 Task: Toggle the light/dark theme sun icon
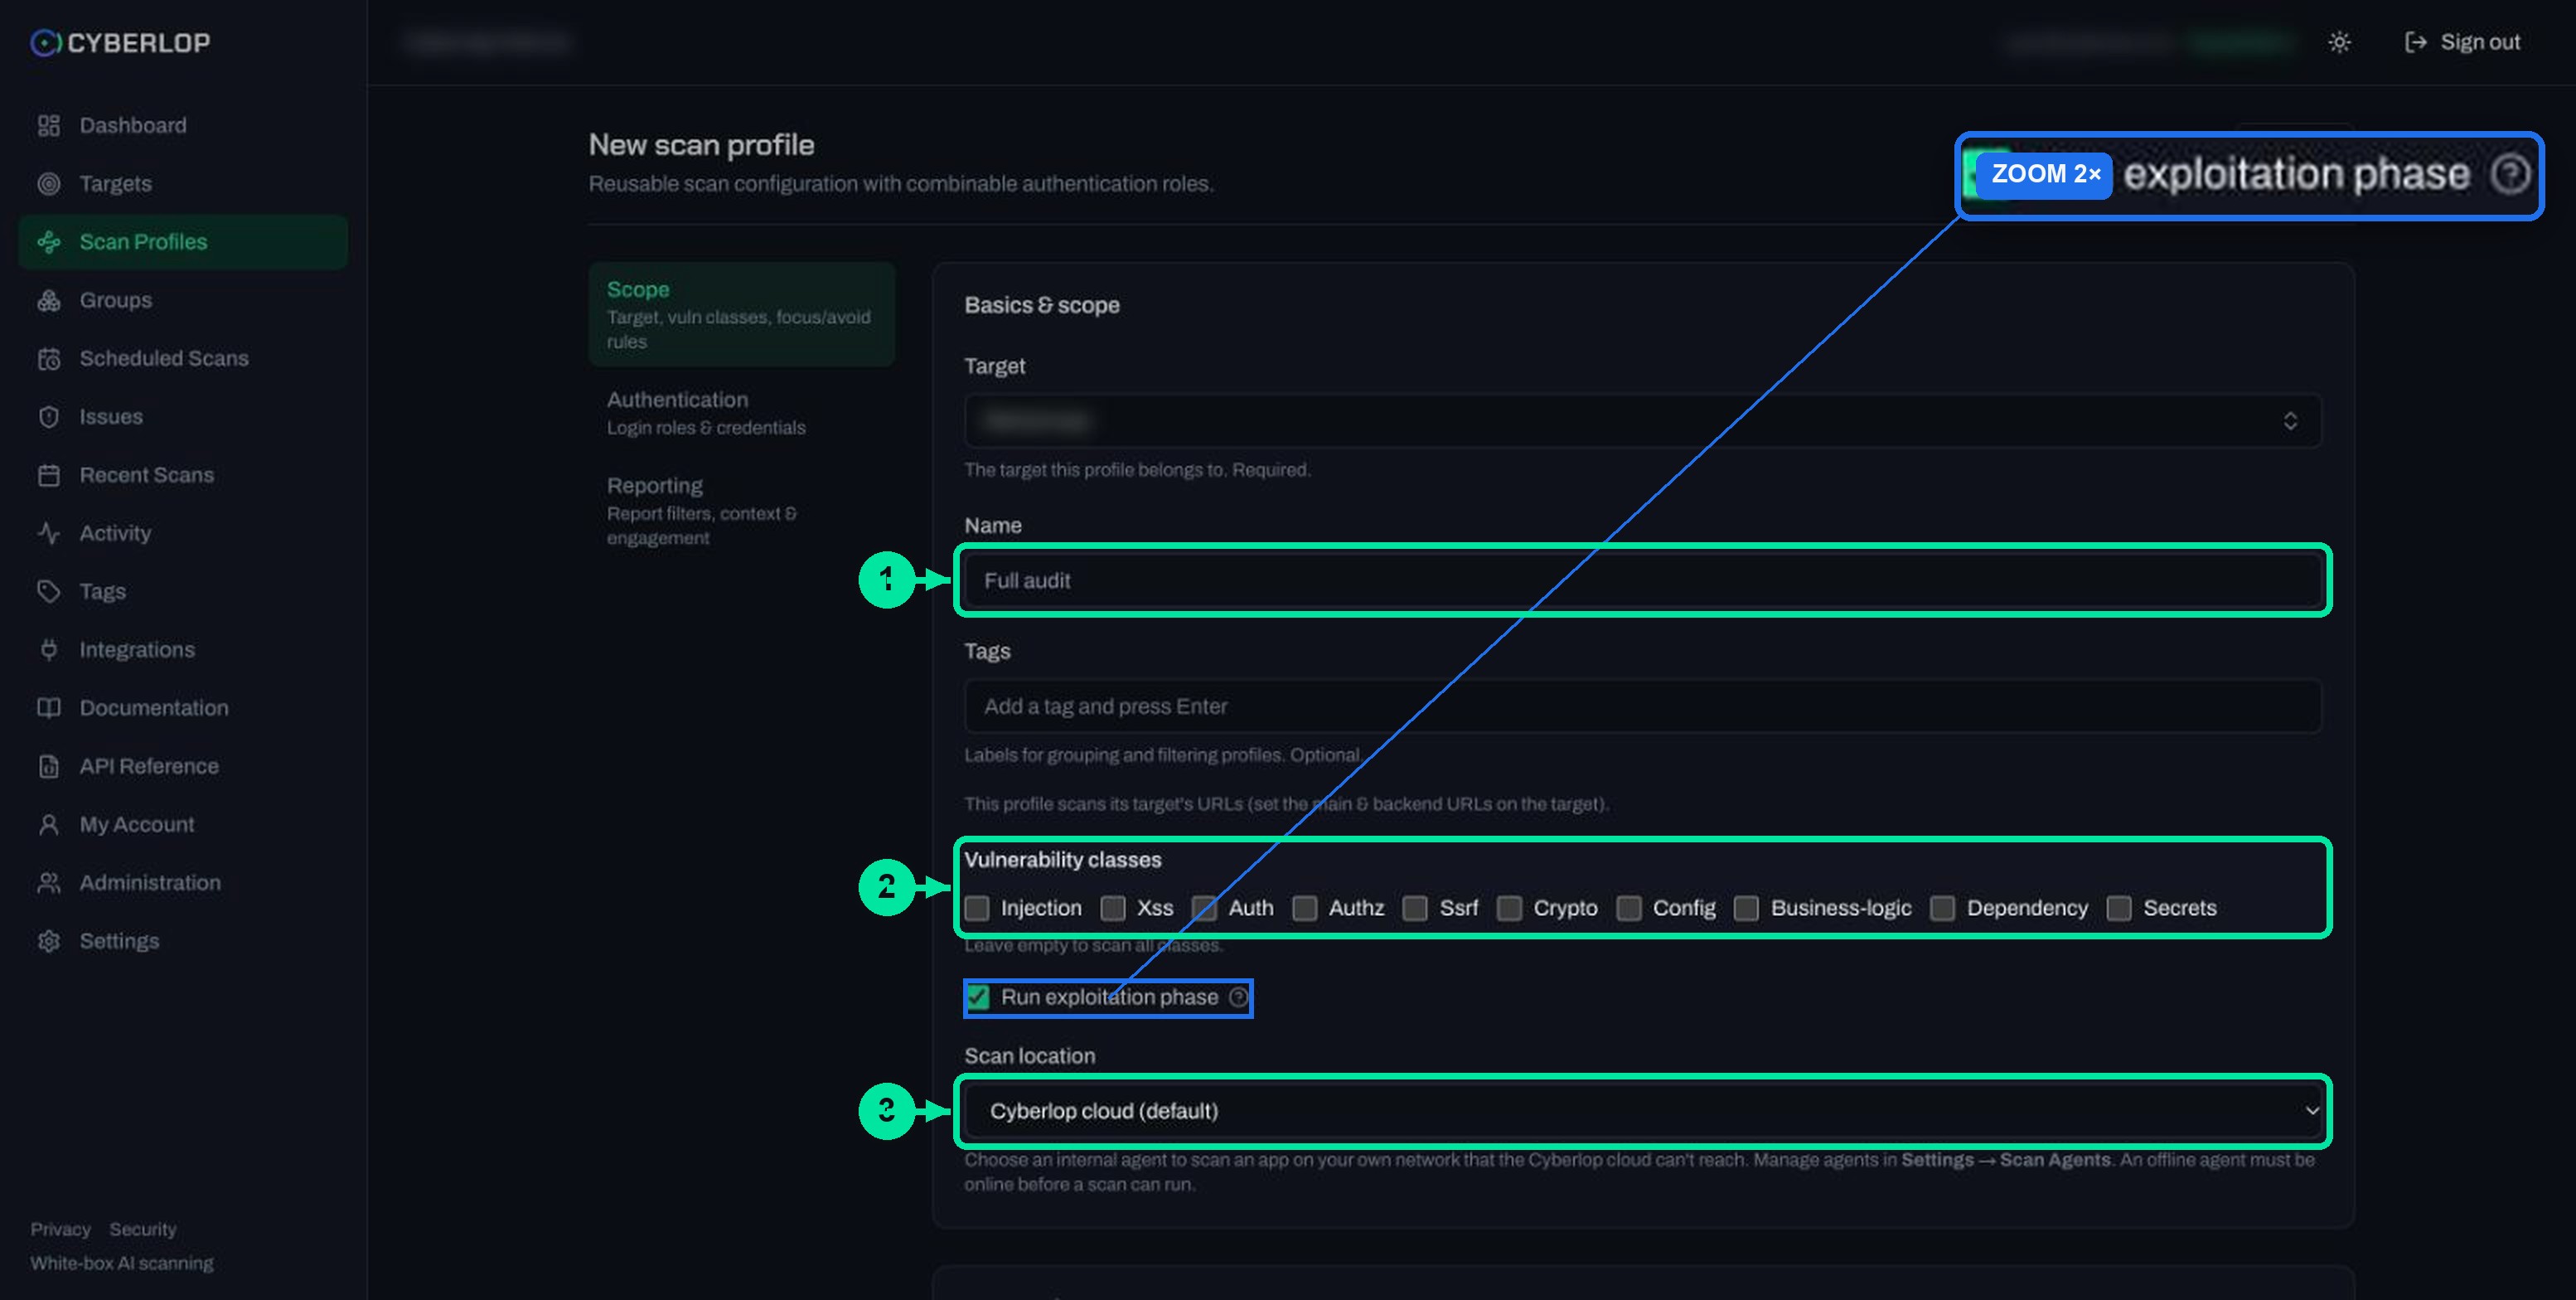(x=2339, y=42)
